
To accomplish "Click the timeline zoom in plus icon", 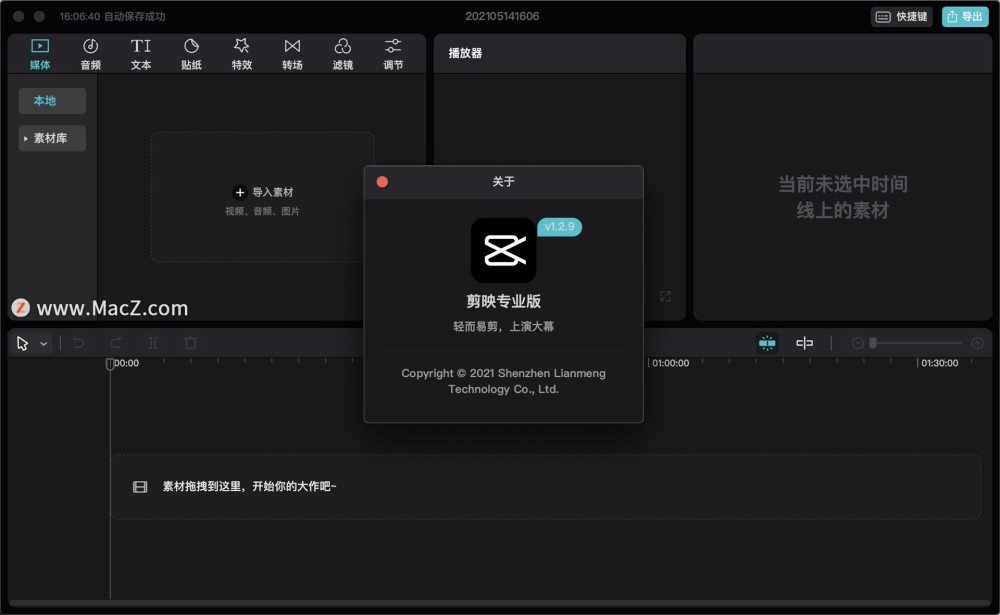I will (x=977, y=343).
